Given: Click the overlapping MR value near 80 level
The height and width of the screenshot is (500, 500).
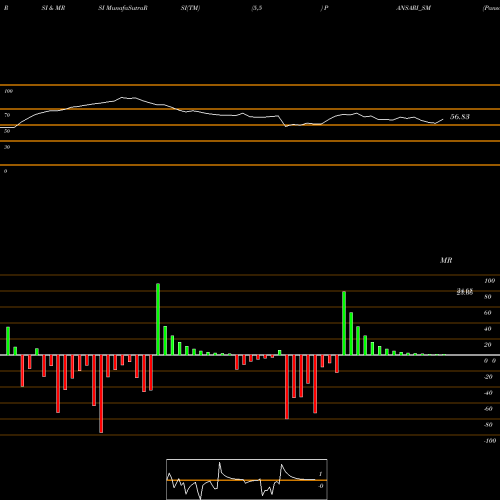Looking at the screenshot, I should [465, 292].
